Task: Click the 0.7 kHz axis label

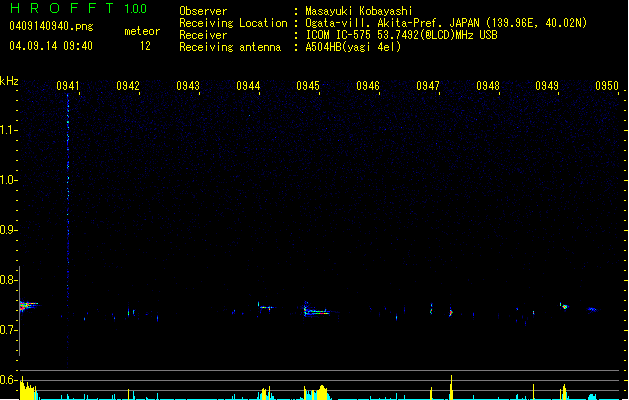Action: 7,330
